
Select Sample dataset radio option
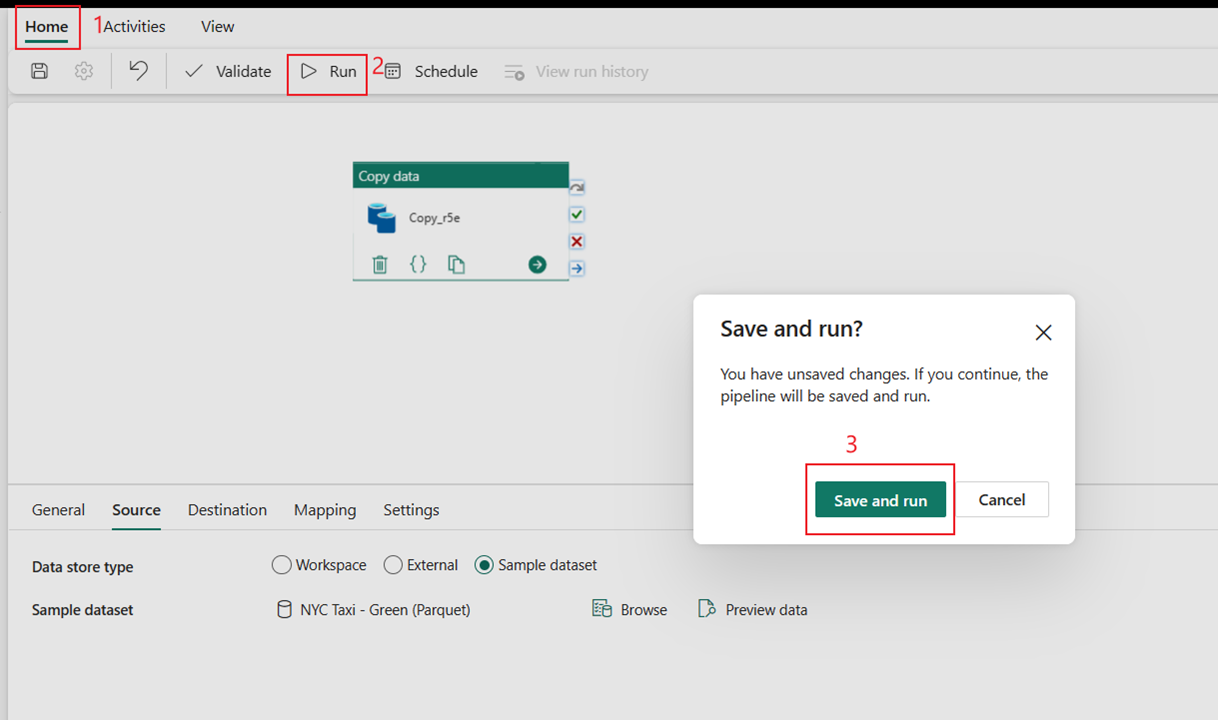tap(536, 565)
